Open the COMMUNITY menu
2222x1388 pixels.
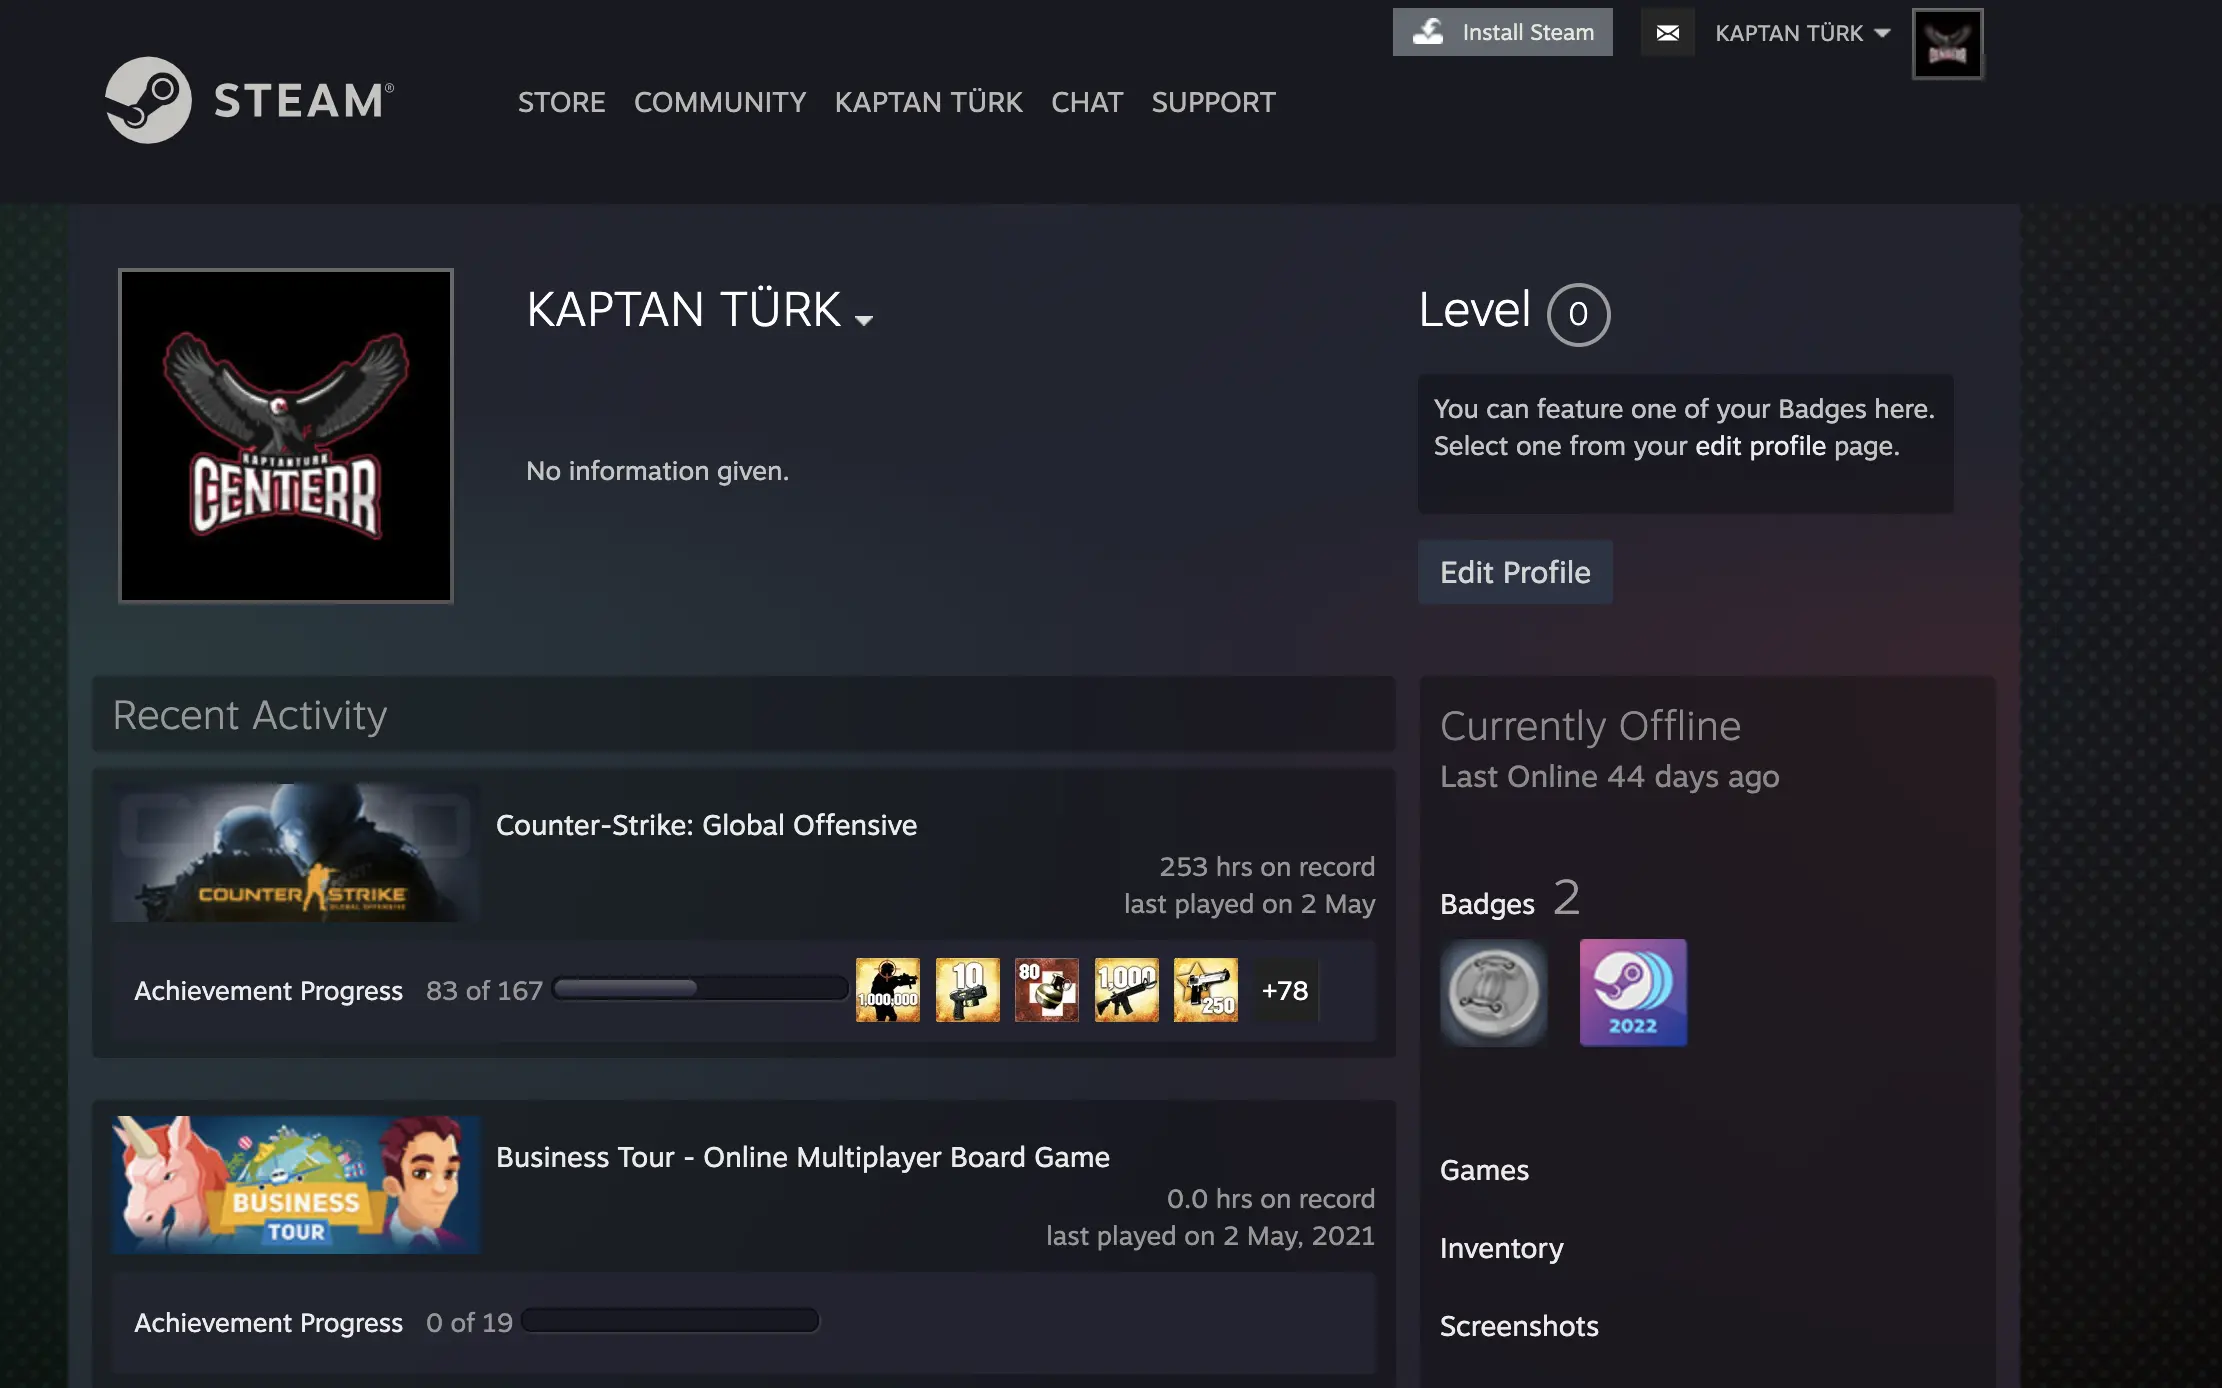tap(720, 102)
